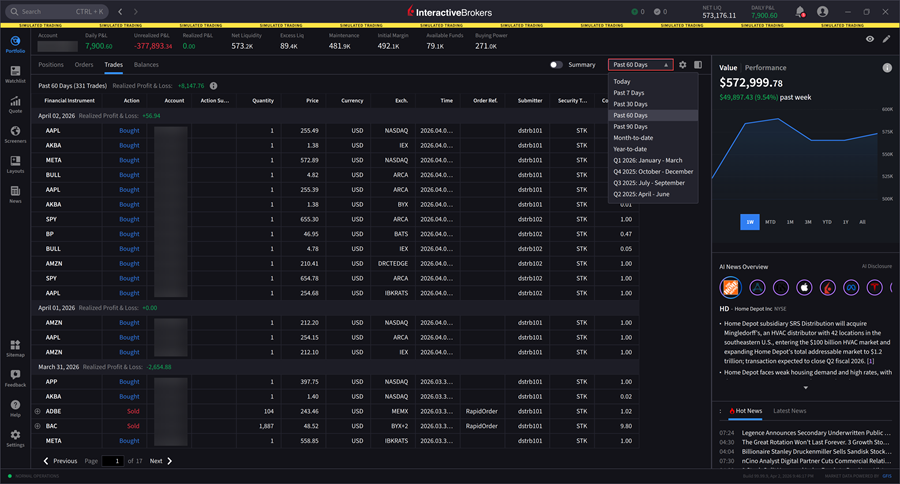Expand the ADBE trade row
The height and width of the screenshot is (484, 900).
pyautogui.click(x=38, y=411)
